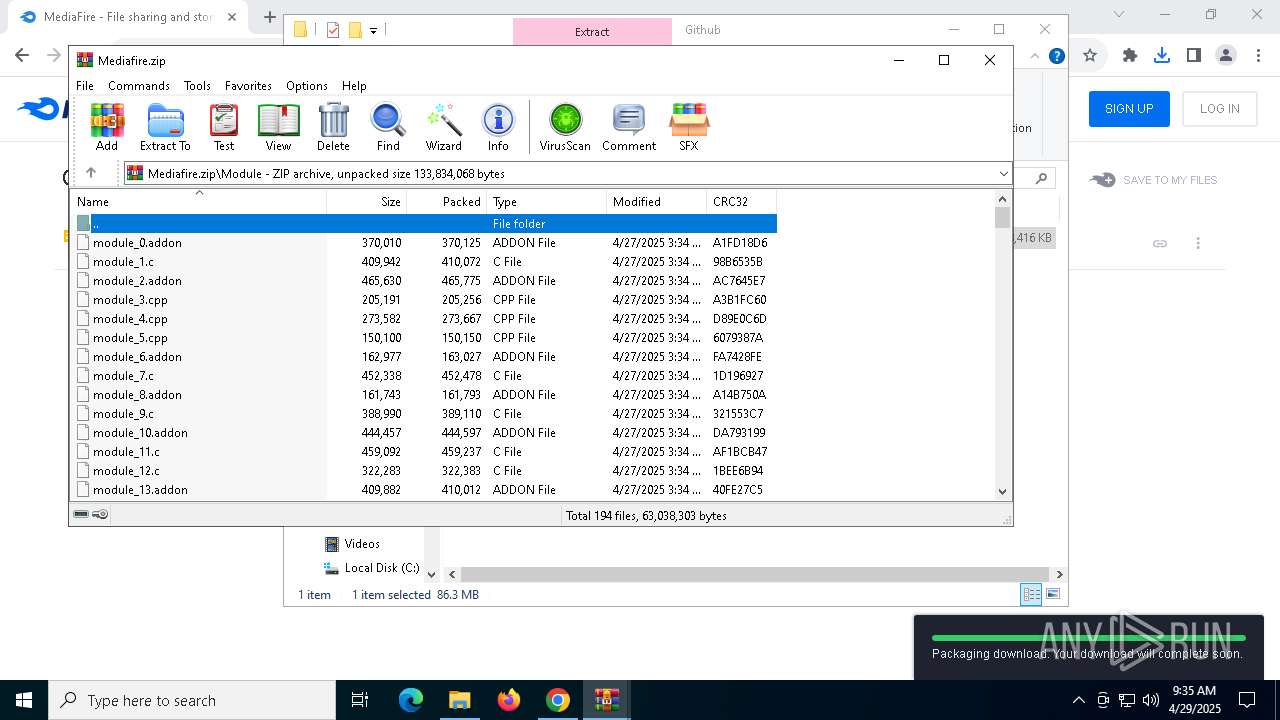Sort by Packed column header
1280x720 pixels.
click(446, 201)
